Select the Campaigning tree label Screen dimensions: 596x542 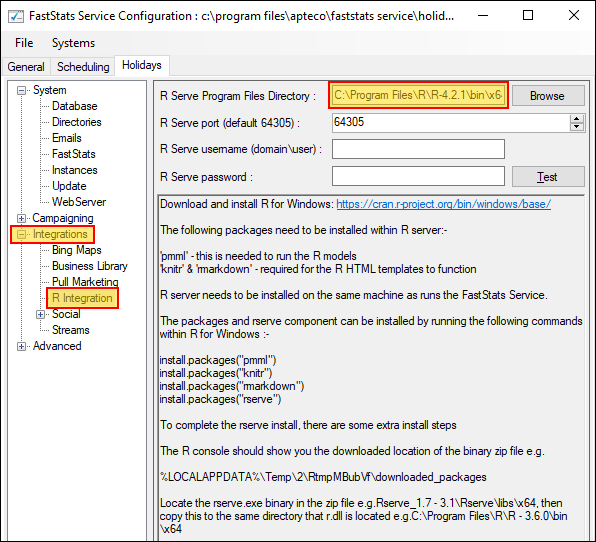(x=63, y=218)
